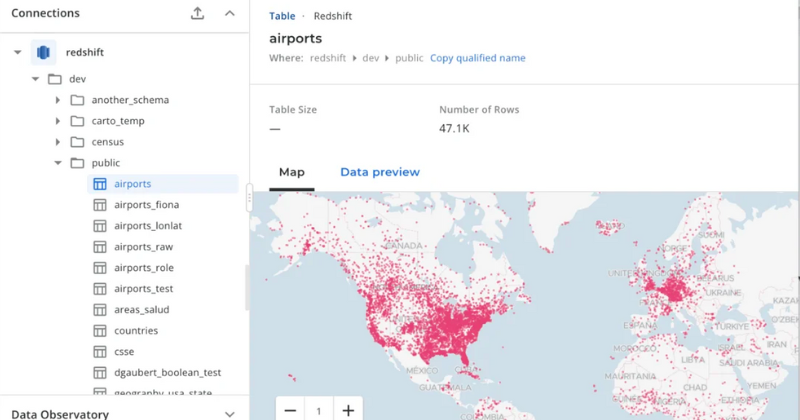Open the countries table
The image size is (800, 420).
(136, 331)
